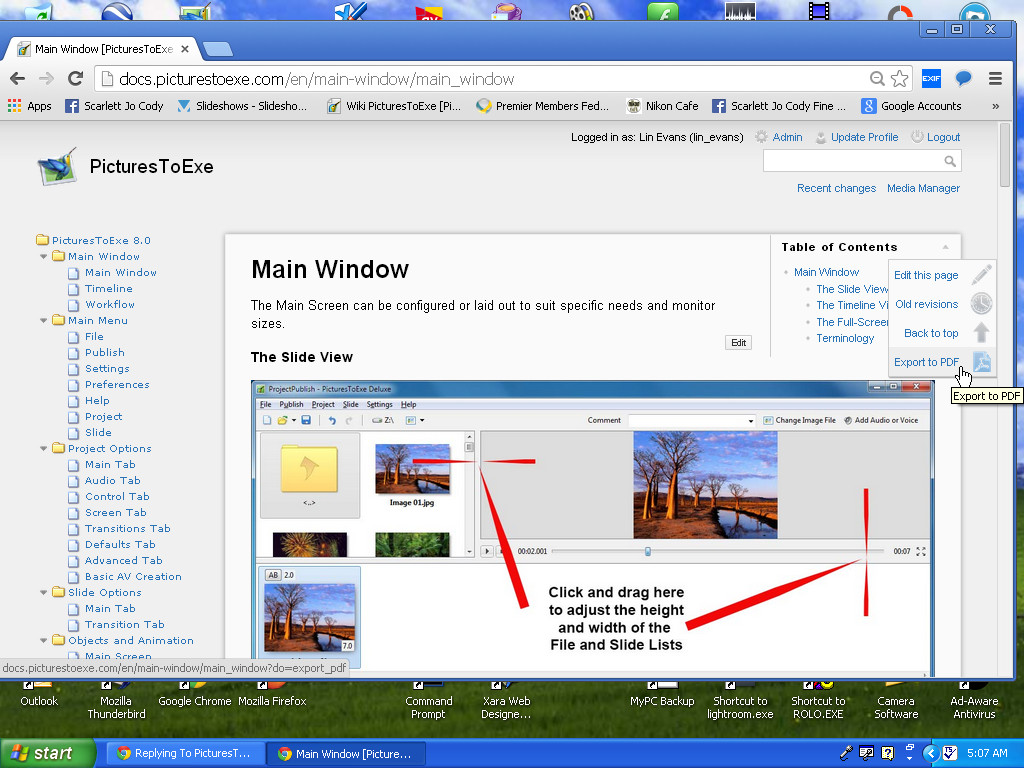Click the EXIF extension icon
The height and width of the screenshot is (768, 1024).
pyautogui.click(x=931, y=79)
